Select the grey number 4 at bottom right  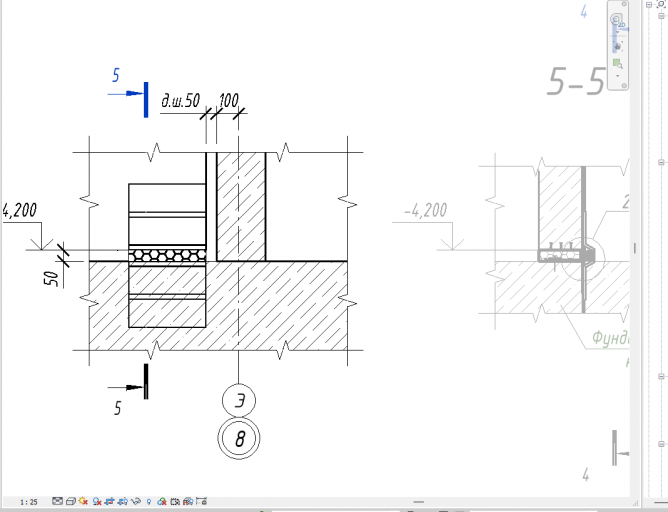[x=586, y=474]
